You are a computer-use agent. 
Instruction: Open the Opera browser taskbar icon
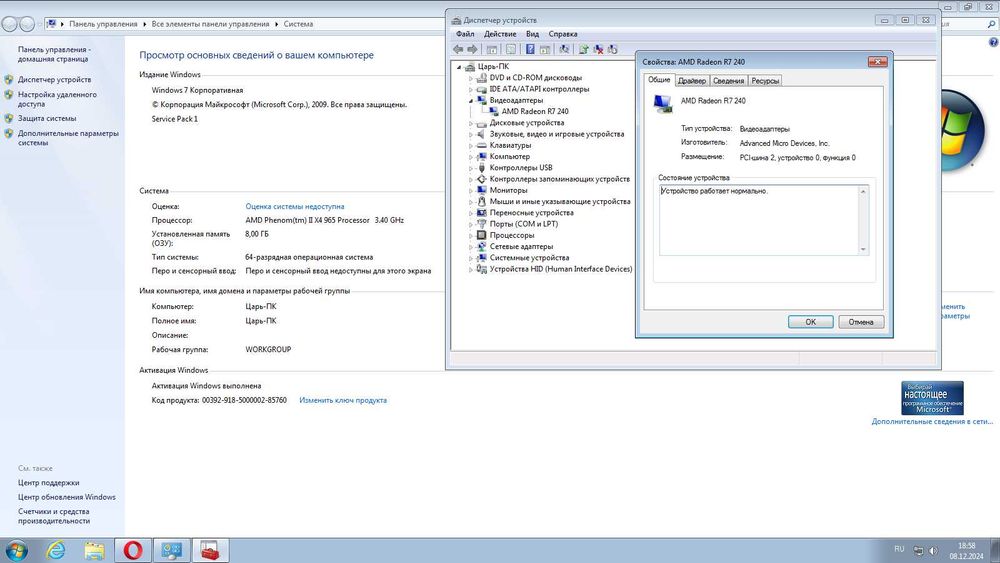[133, 550]
